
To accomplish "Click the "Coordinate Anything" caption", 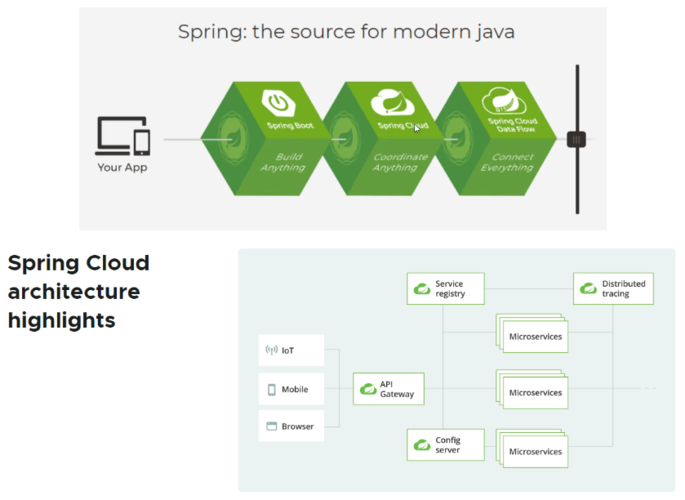I will coord(400,163).
